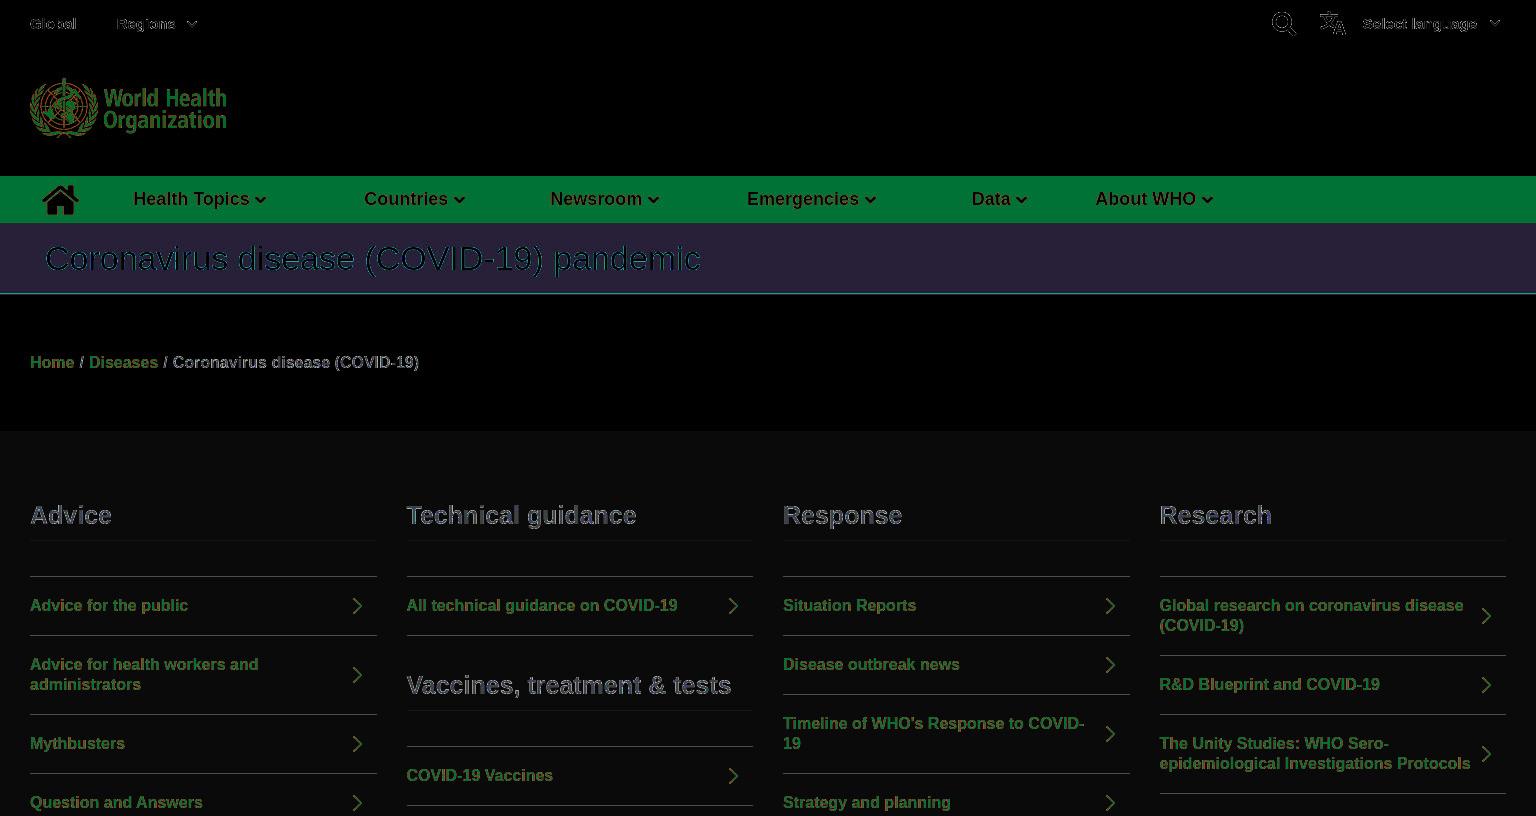This screenshot has height=816, width=1536.
Task: Expand the Emergencies menu
Action: (x=812, y=199)
